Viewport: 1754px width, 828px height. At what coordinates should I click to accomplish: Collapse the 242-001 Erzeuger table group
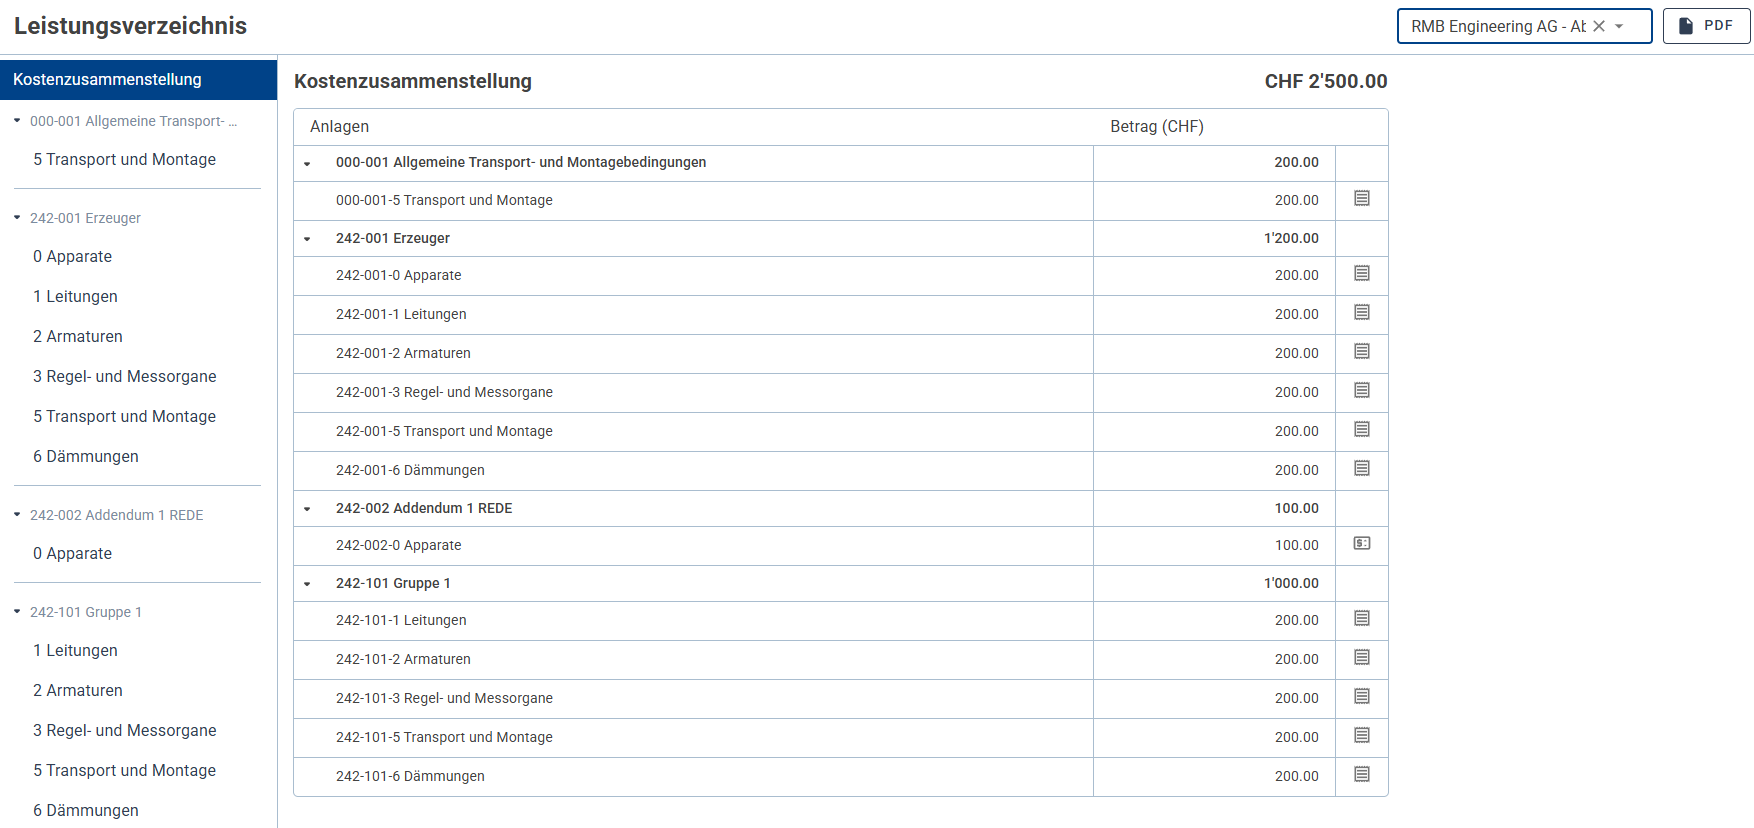pyautogui.click(x=307, y=239)
